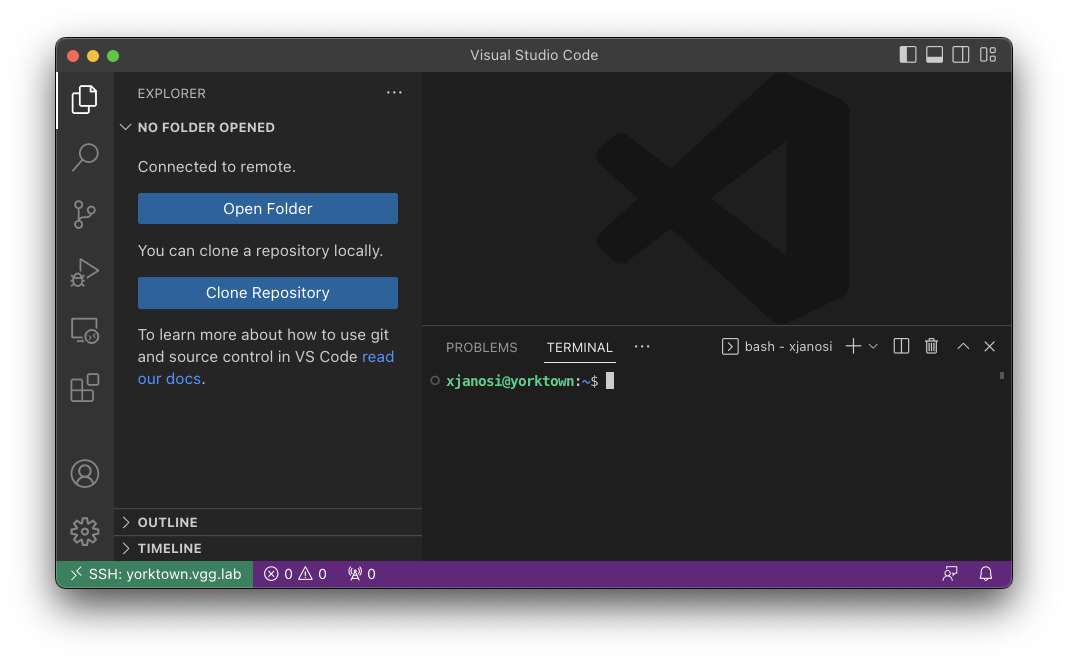Toggle the bottom panel layout icon

(934, 54)
